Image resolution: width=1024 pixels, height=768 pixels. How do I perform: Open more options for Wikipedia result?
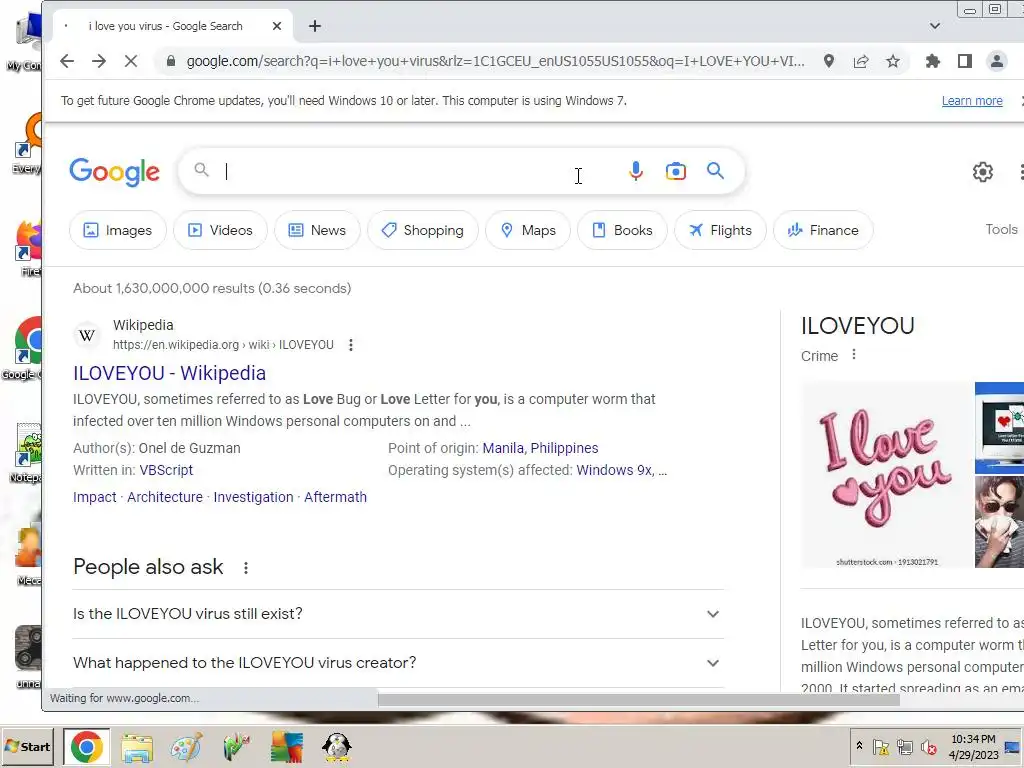pos(351,345)
